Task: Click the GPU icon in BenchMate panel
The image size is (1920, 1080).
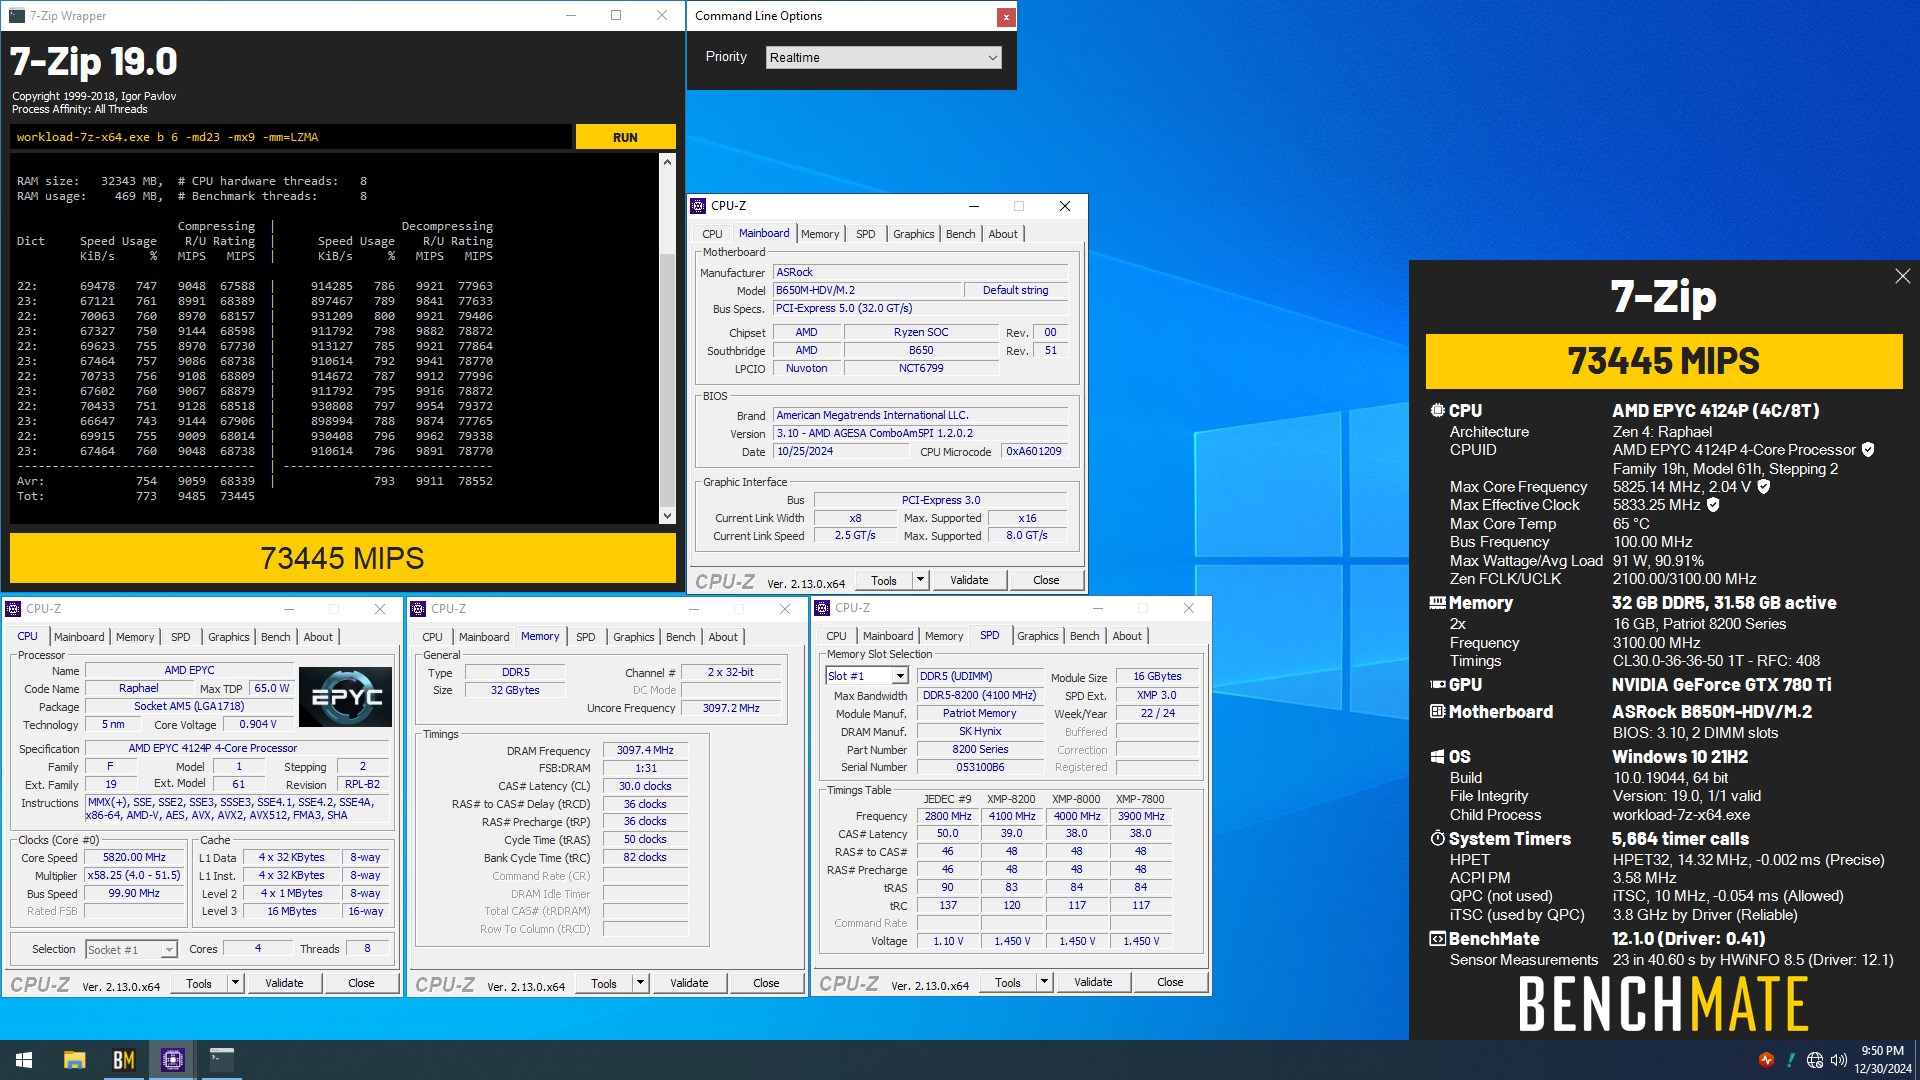Action: 1437,685
